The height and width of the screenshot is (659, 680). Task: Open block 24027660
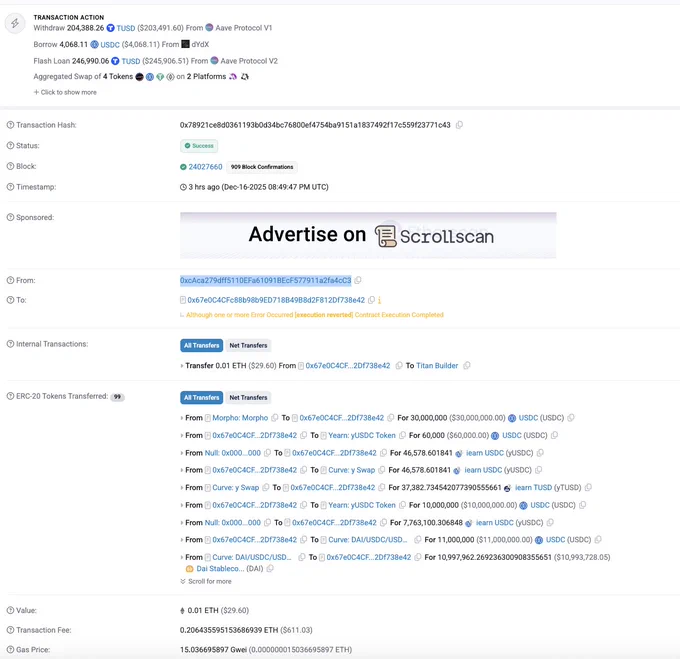pyautogui.click(x=205, y=166)
